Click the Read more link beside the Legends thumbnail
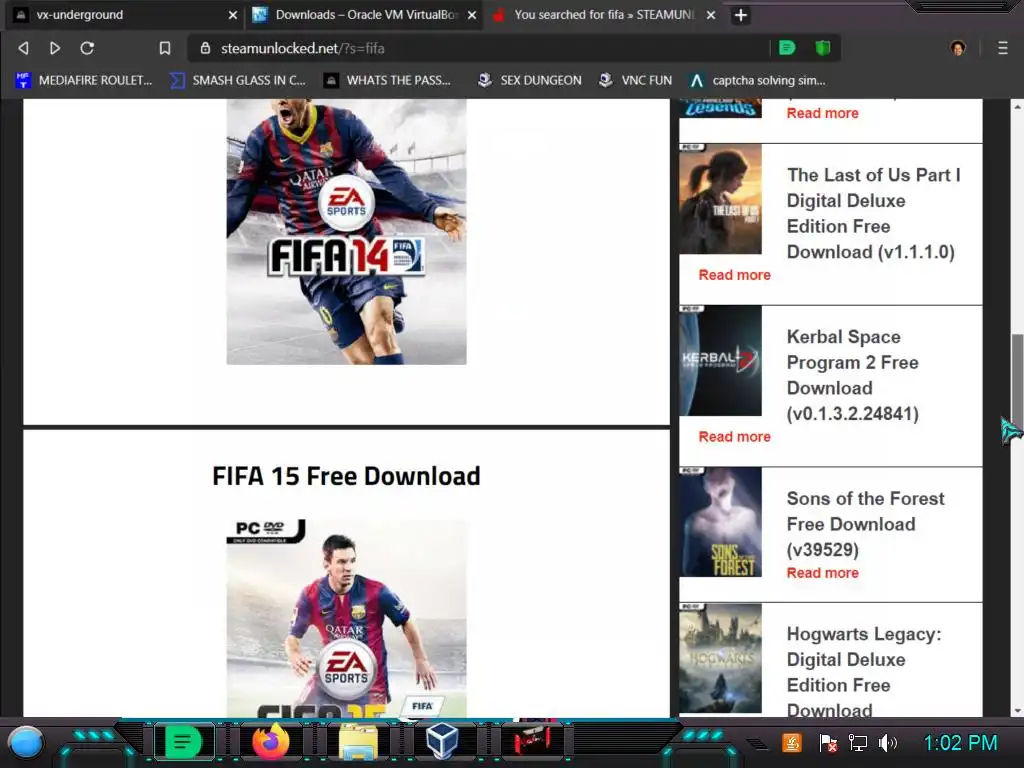This screenshot has width=1024, height=768. coord(822,113)
